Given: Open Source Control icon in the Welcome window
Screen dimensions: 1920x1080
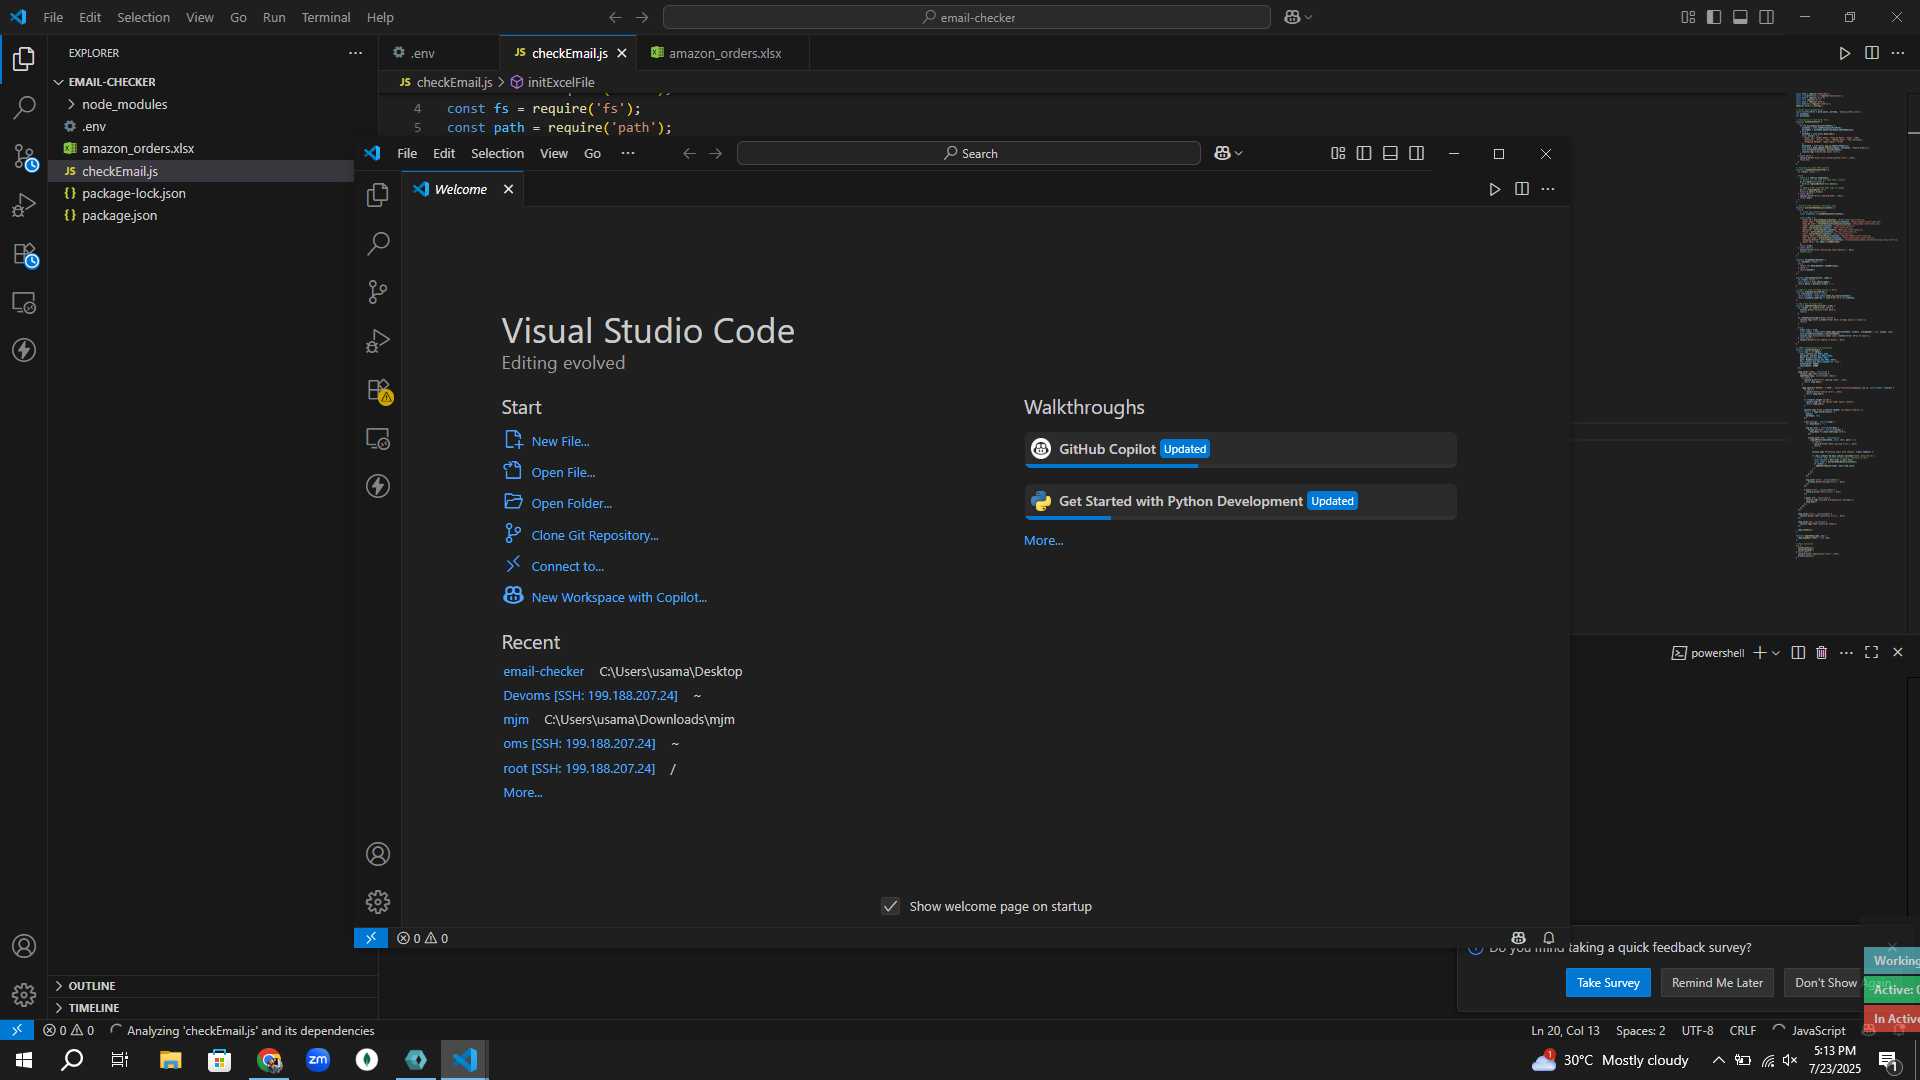Looking at the screenshot, I should click(x=378, y=292).
